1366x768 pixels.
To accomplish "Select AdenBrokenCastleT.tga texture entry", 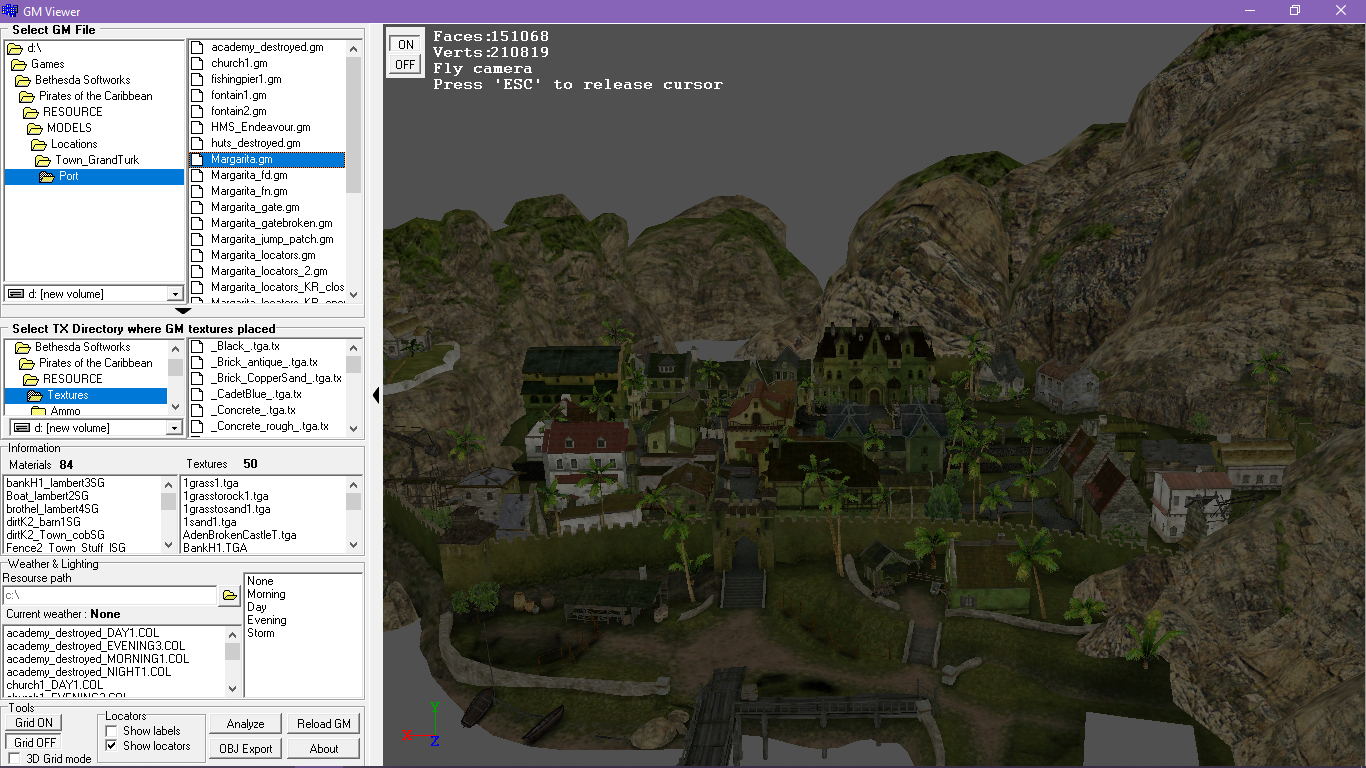I will (x=240, y=535).
